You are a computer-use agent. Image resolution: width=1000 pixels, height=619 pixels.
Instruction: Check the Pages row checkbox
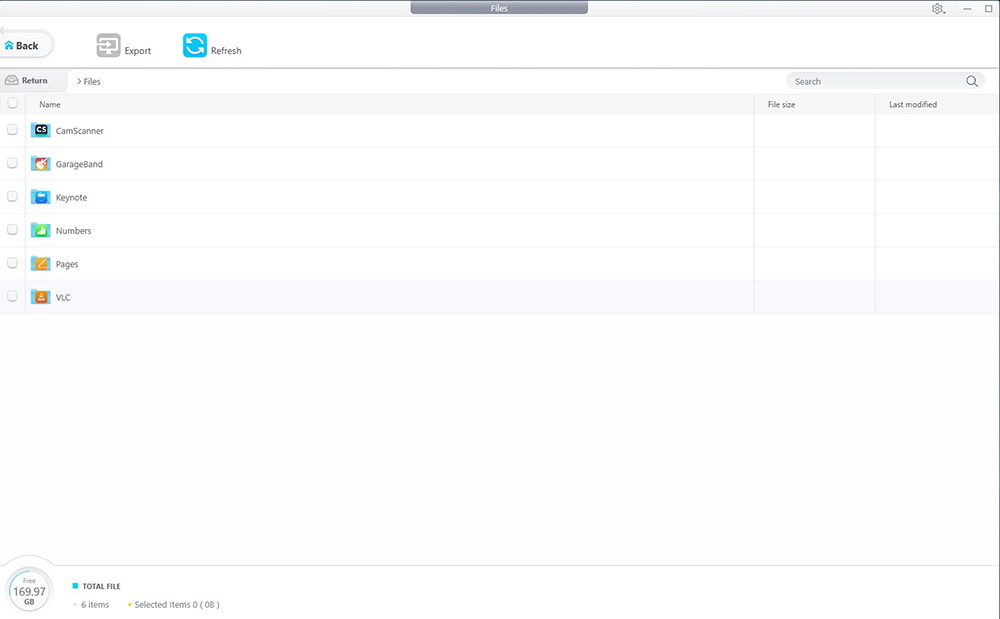12,263
